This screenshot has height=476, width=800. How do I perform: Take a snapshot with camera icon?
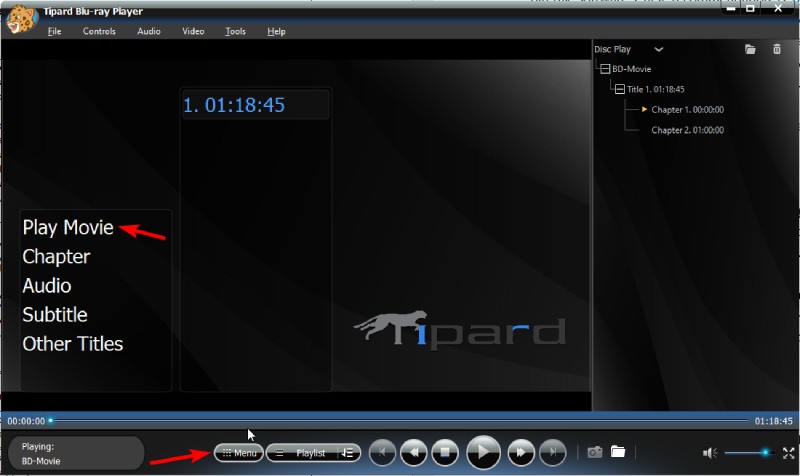(x=594, y=452)
